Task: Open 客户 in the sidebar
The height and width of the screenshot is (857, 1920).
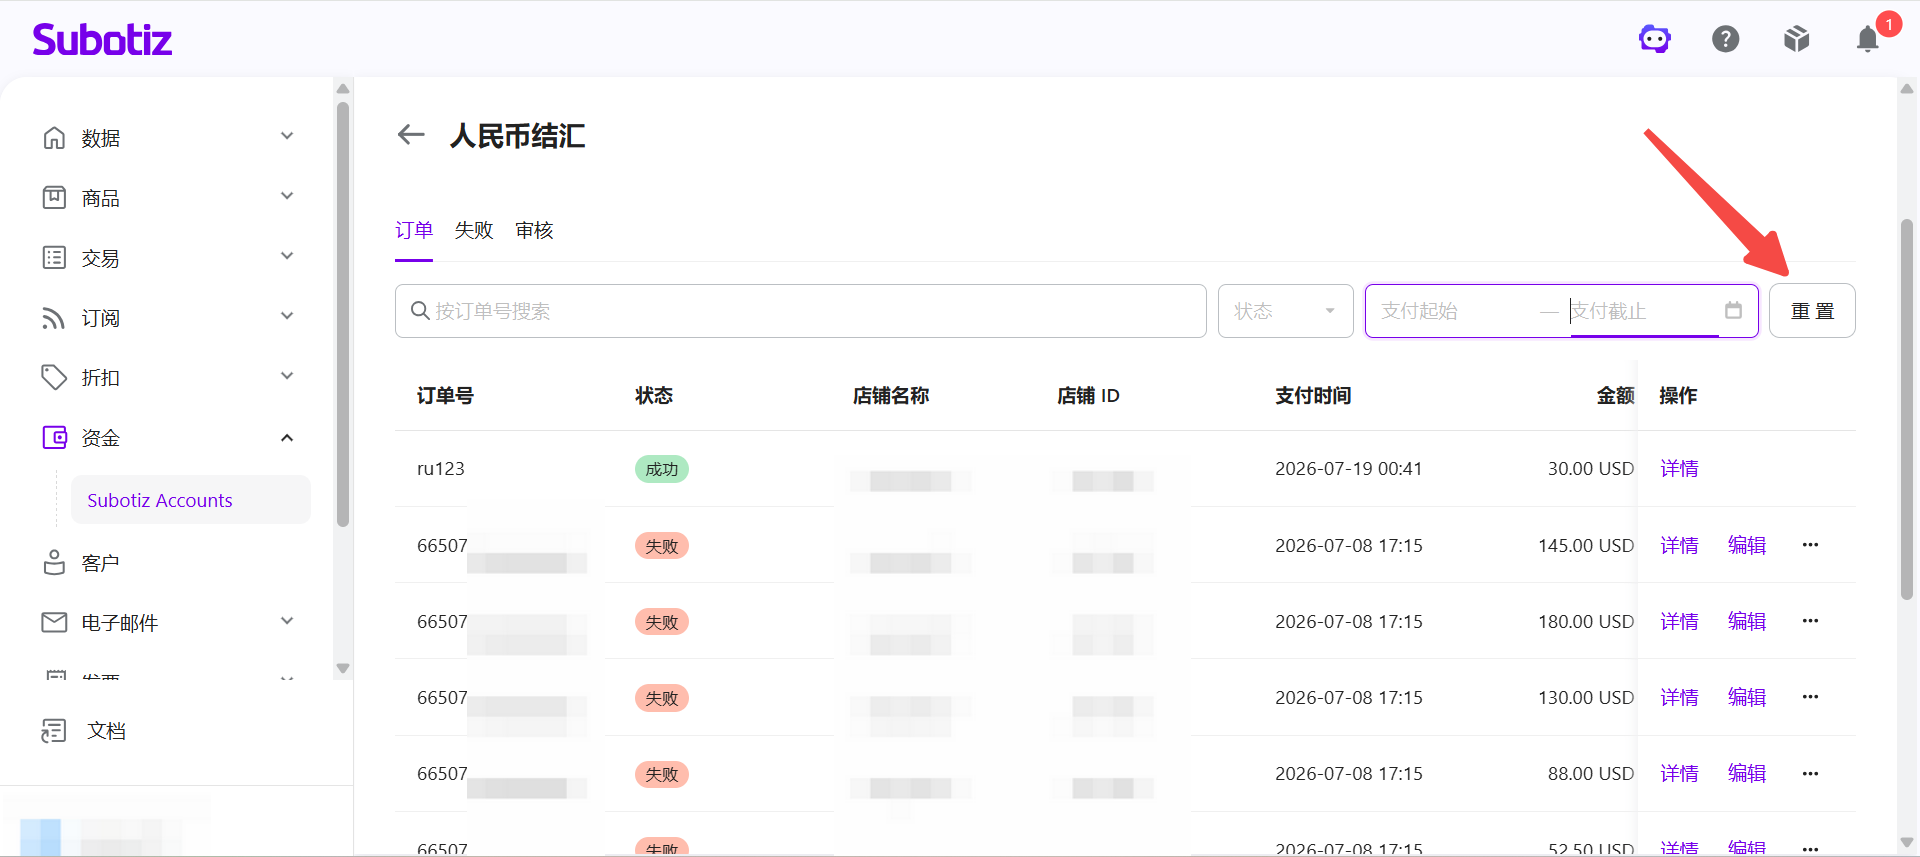Action: click(x=100, y=563)
